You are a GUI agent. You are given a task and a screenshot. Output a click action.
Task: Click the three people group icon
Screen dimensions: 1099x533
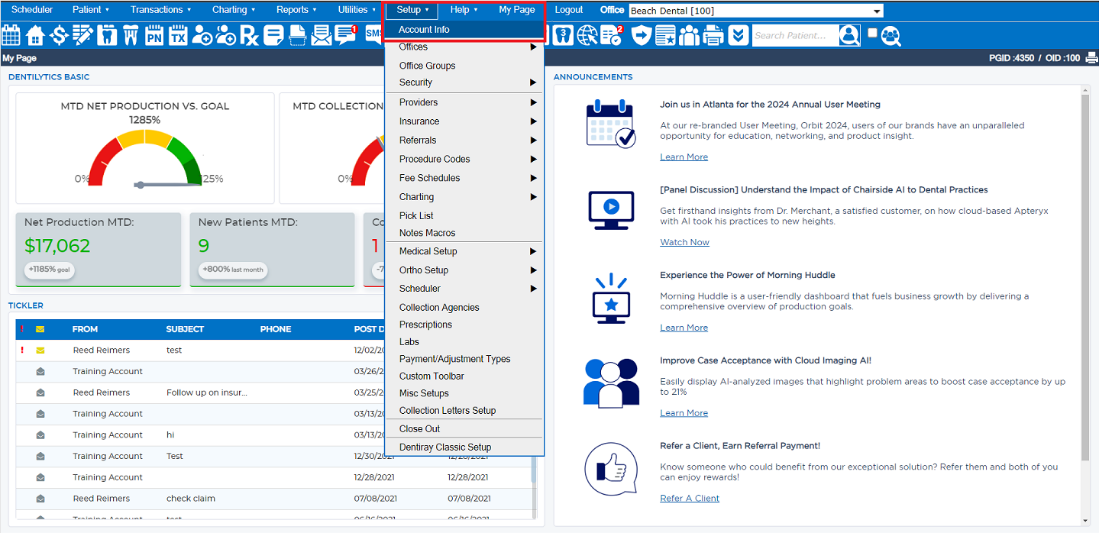pyautogui.click(x=690, y=34)
